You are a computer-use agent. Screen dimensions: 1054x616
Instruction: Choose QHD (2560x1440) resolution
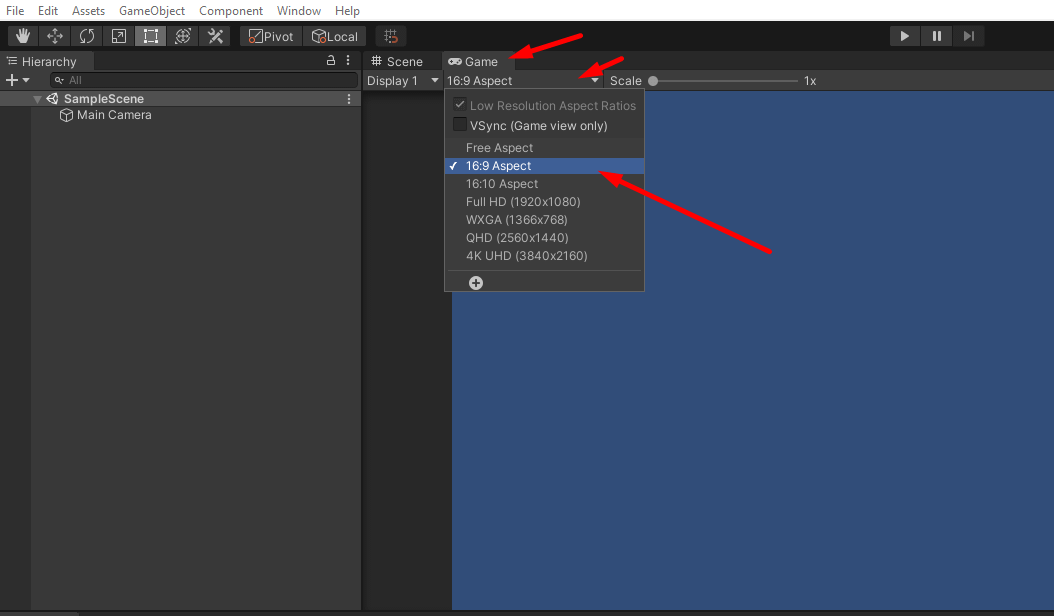[544, 238]
